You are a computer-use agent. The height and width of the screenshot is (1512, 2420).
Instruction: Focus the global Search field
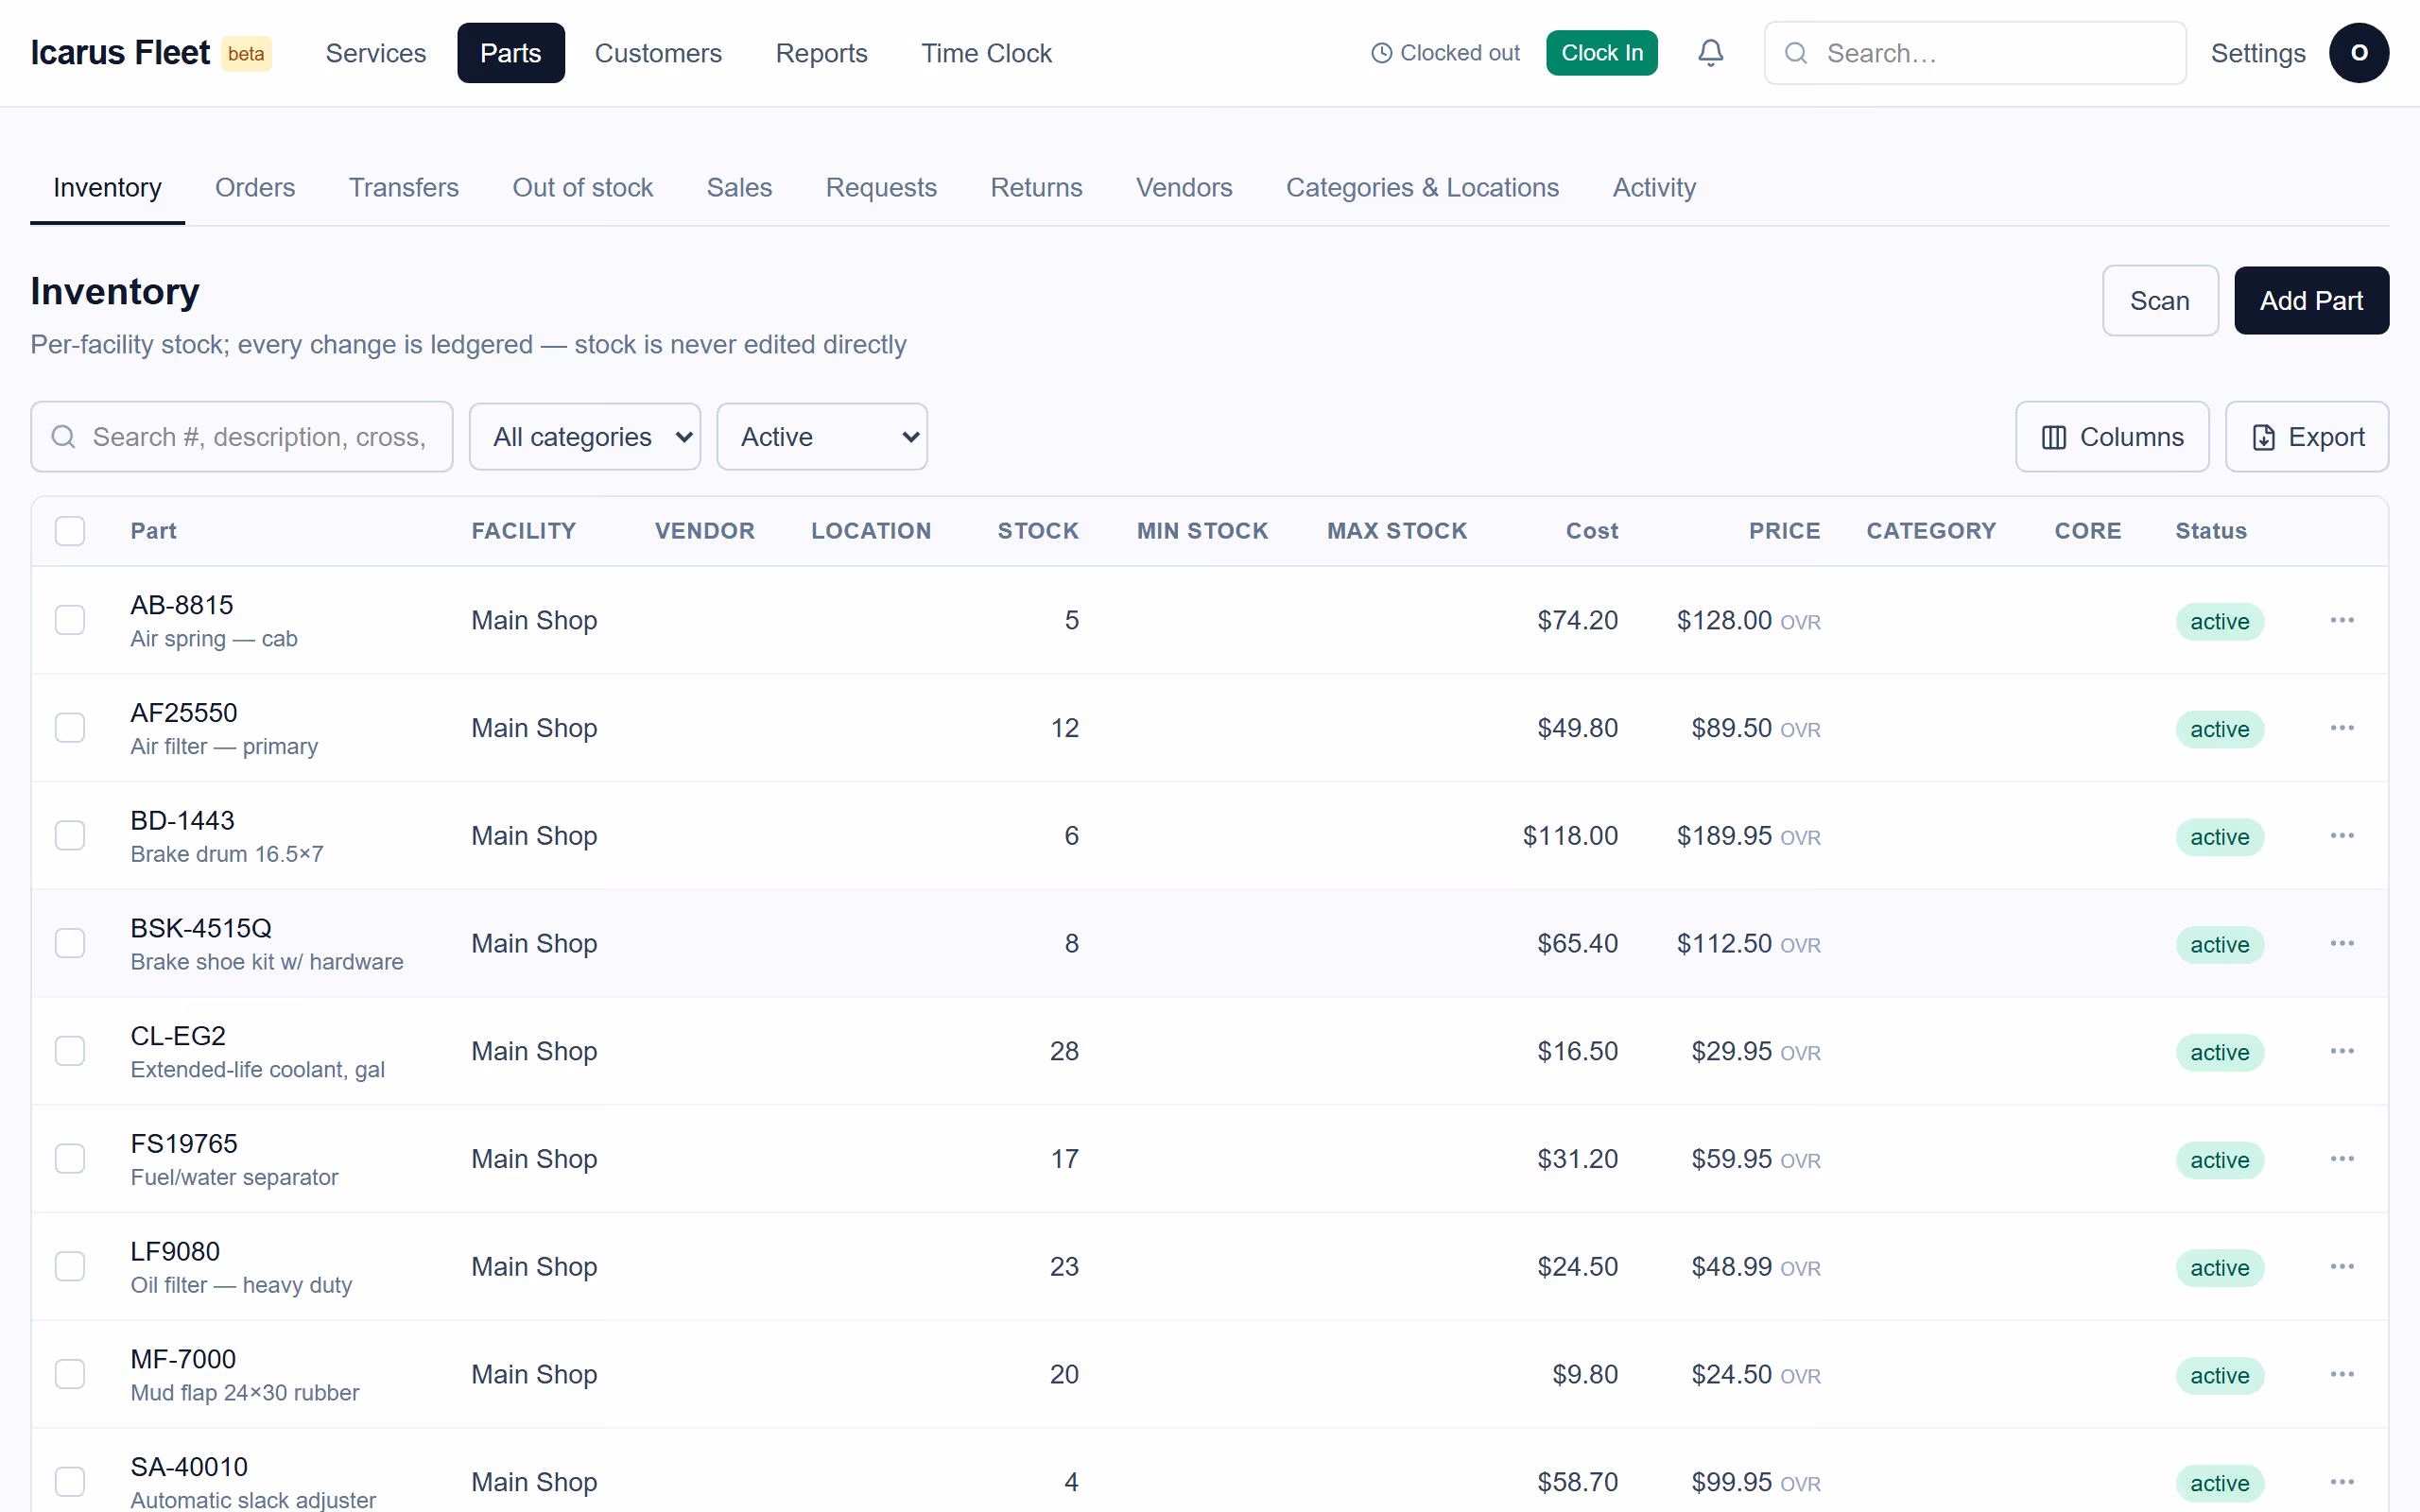click(1975, 53)
